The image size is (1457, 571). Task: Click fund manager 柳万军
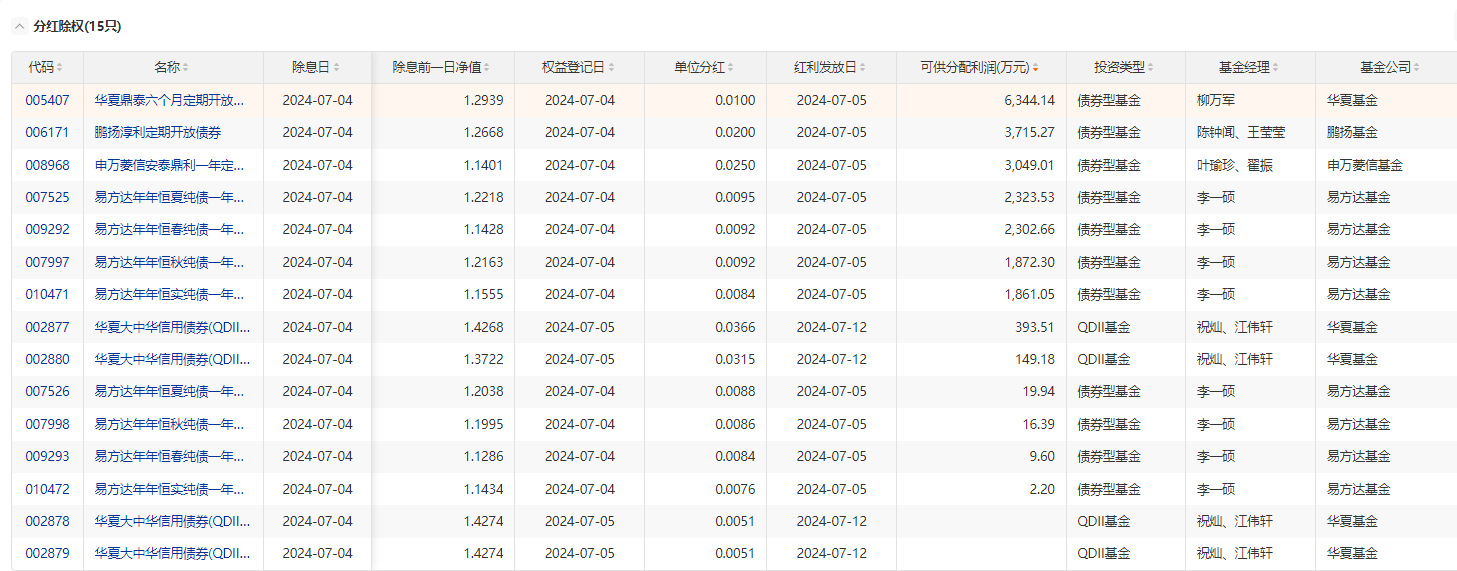point(1216,100)
